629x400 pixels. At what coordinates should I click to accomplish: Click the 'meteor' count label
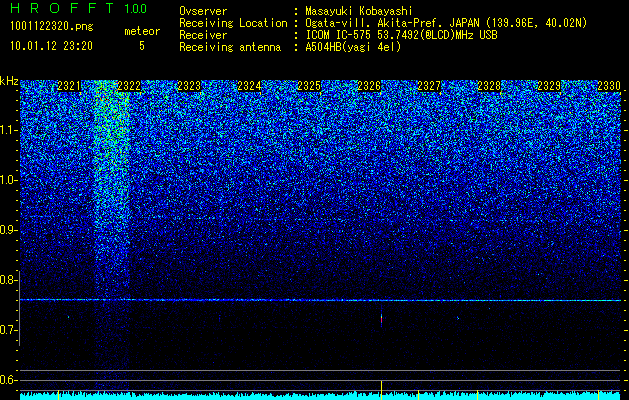click(x=142, y=31)
